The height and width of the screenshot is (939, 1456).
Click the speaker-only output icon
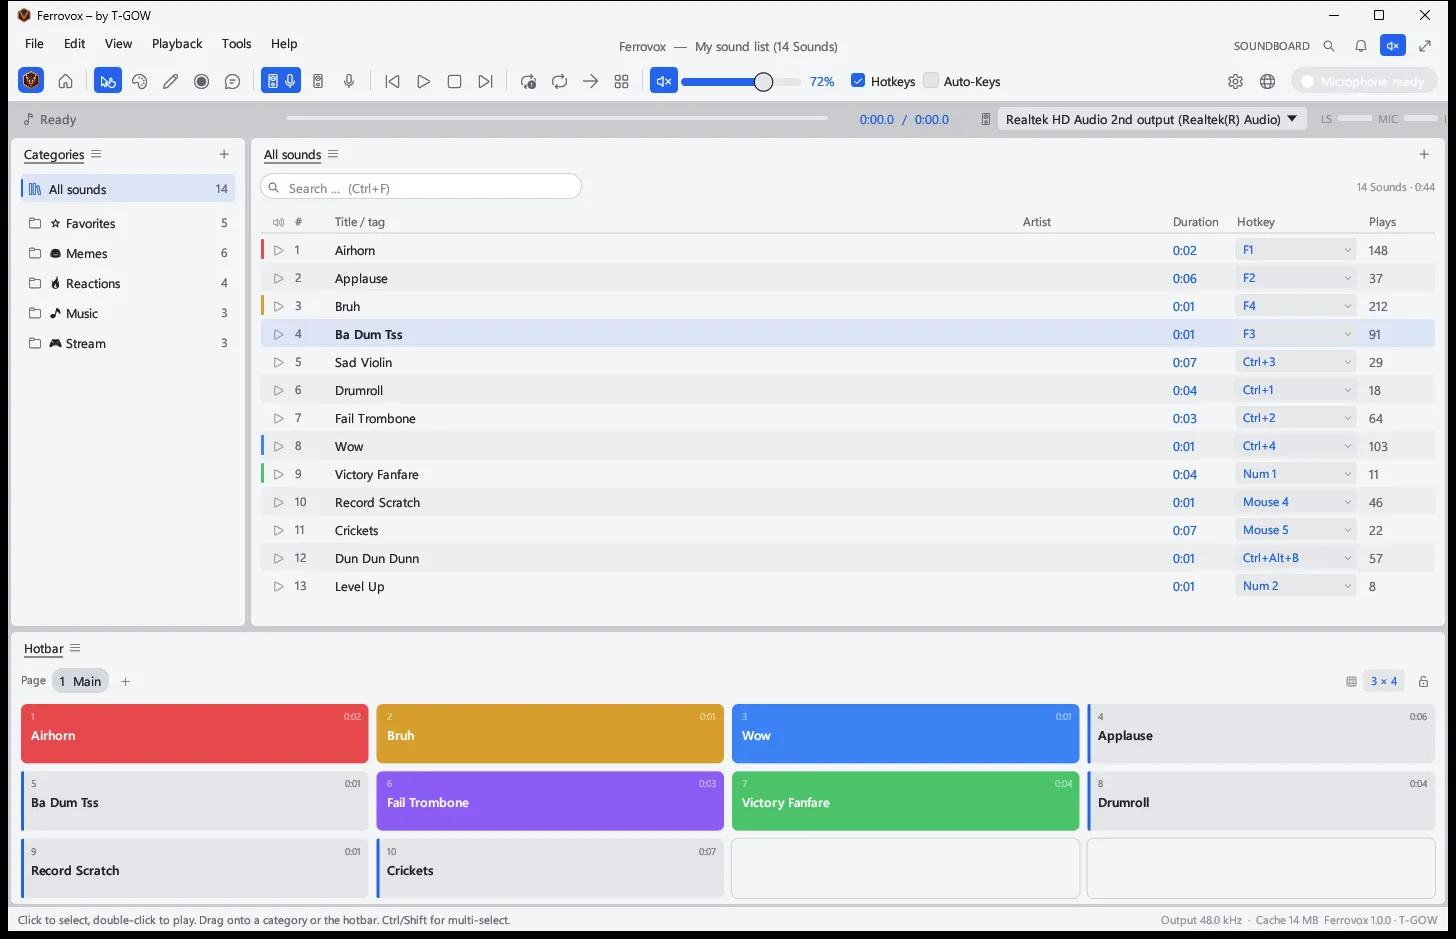coord(318,81)
